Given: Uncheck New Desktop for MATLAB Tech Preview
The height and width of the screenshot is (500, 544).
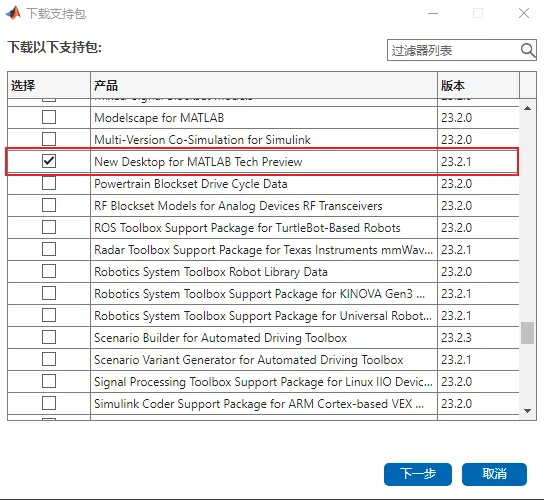Looking at the screenshot, I should [49, 161].
